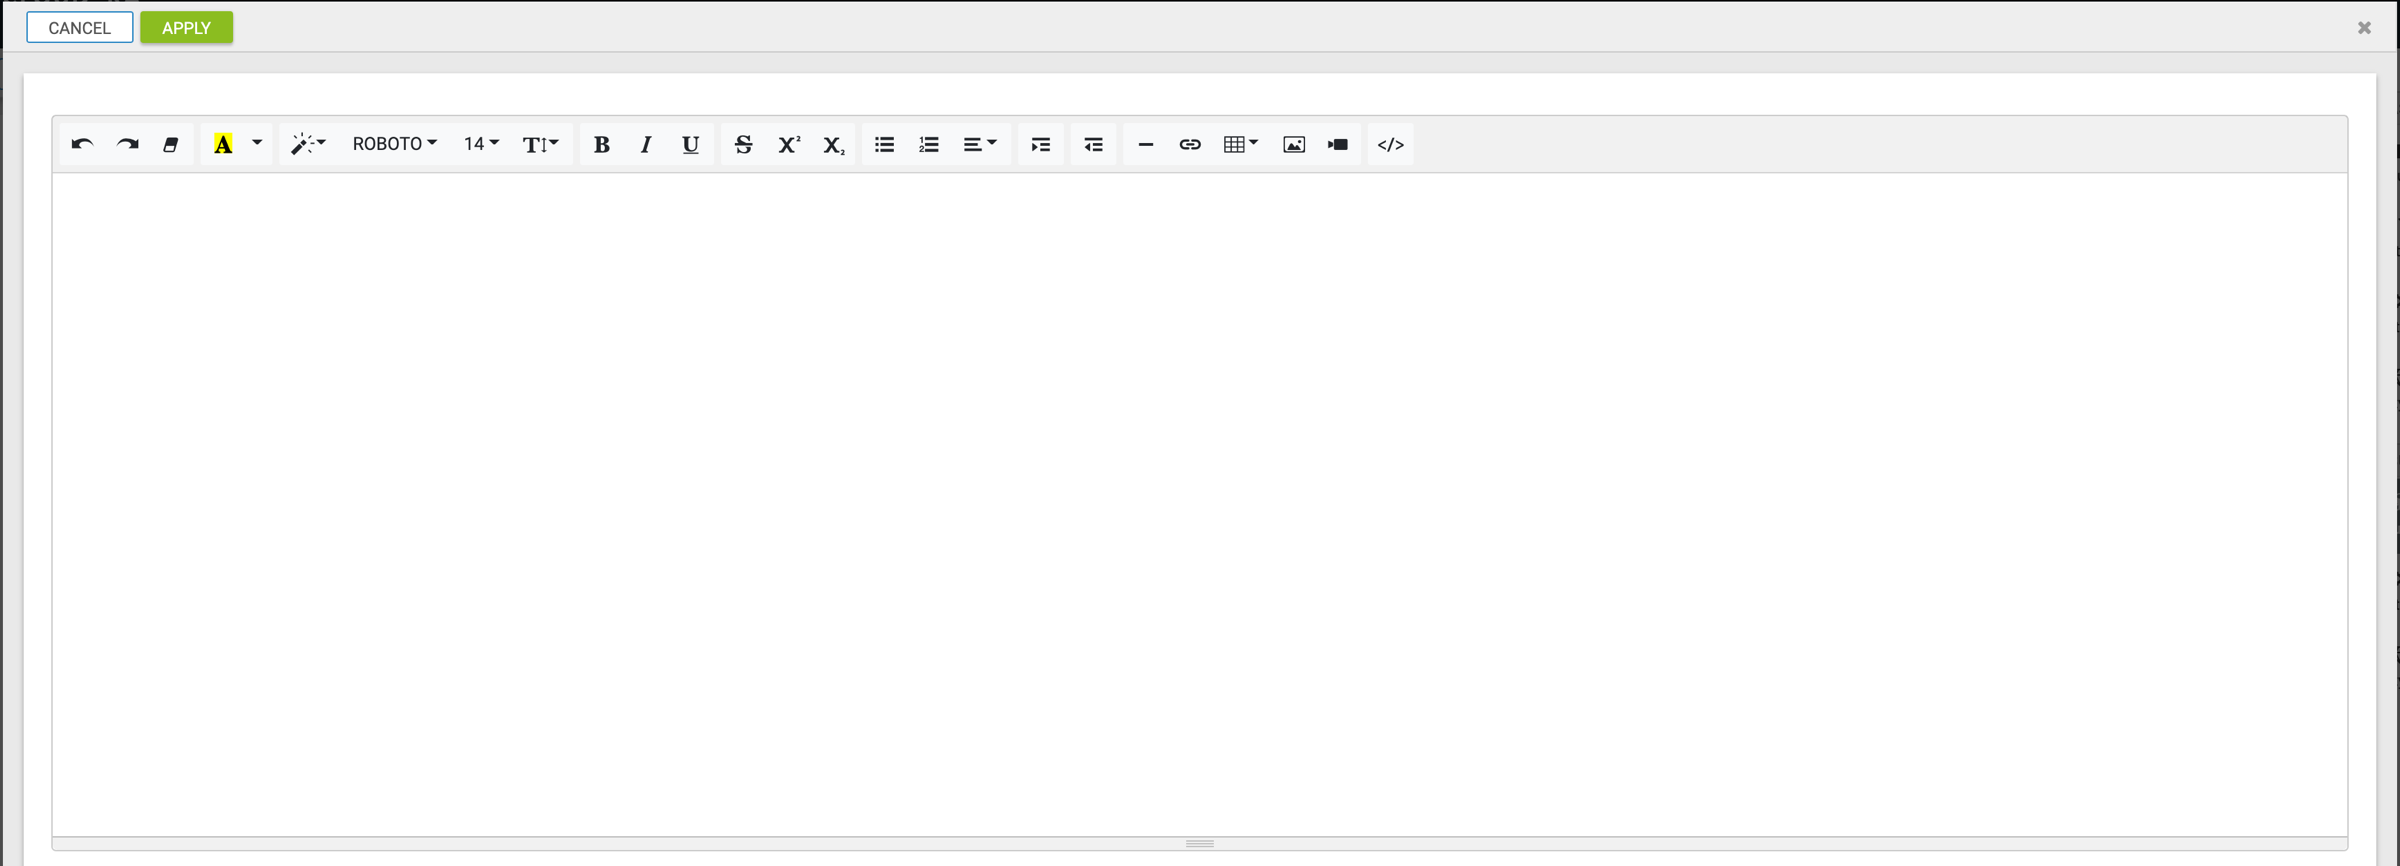
Task: Toggle bold formatting
Action: (601, 144)
